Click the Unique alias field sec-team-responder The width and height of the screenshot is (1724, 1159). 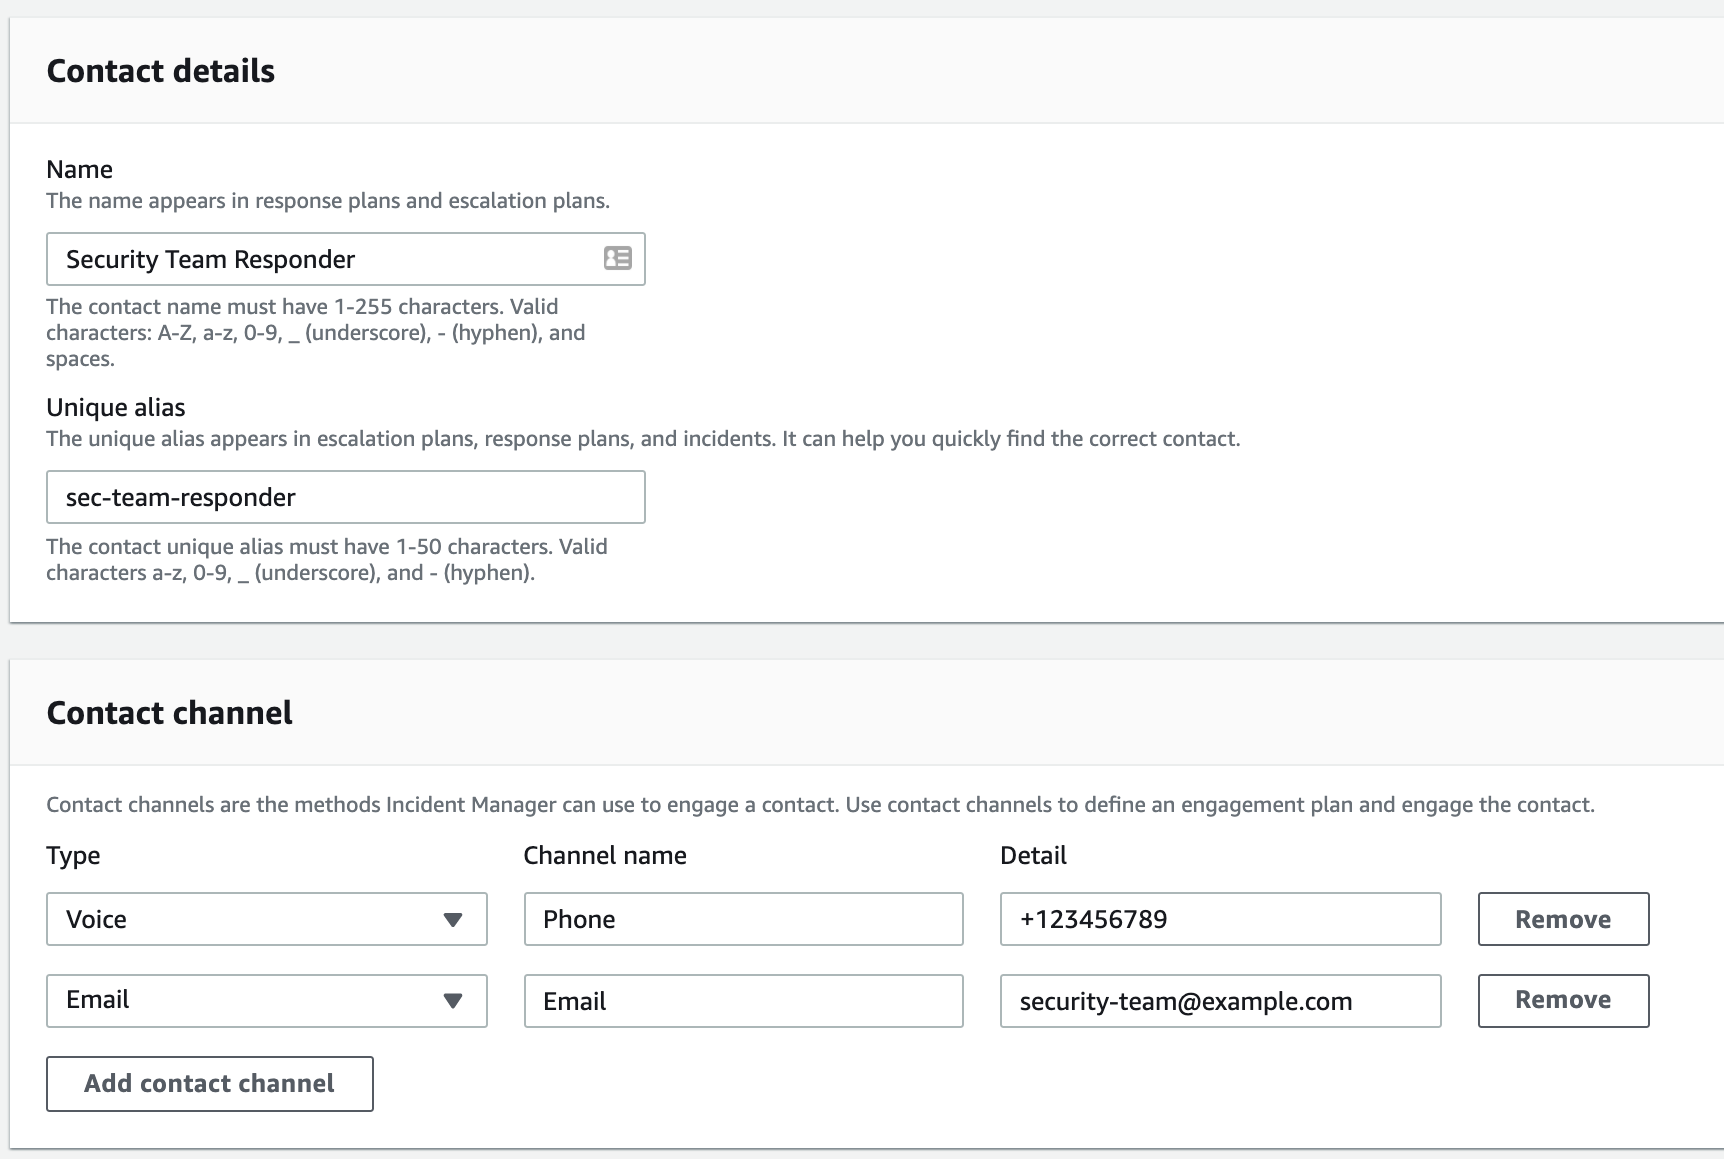point(345,497)
